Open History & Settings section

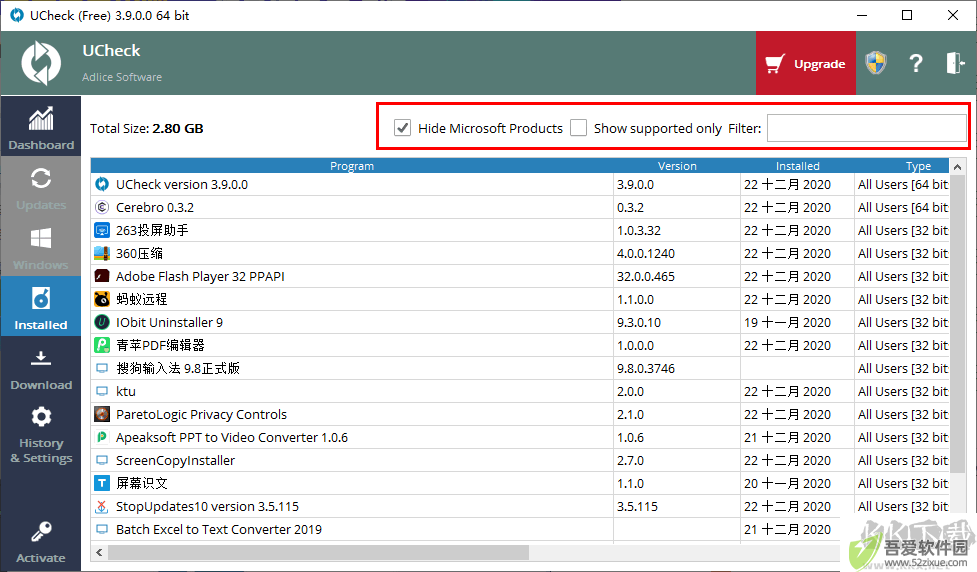pos(41,432)
